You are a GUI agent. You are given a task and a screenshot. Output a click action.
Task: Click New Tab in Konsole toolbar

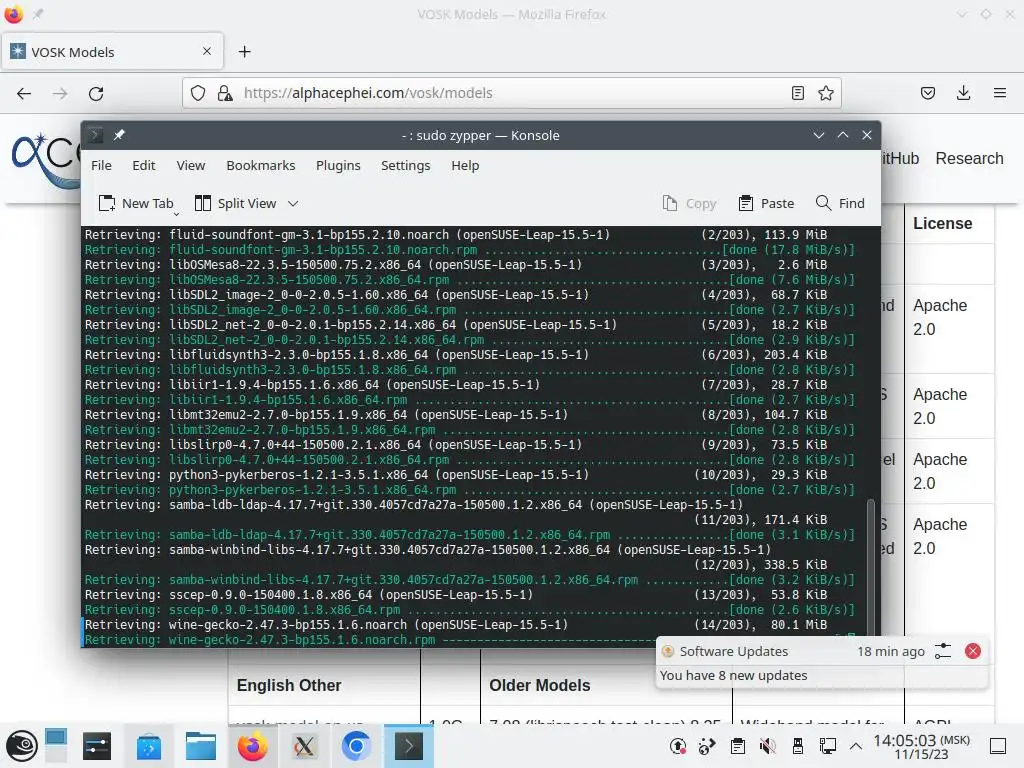click(136, 204)
